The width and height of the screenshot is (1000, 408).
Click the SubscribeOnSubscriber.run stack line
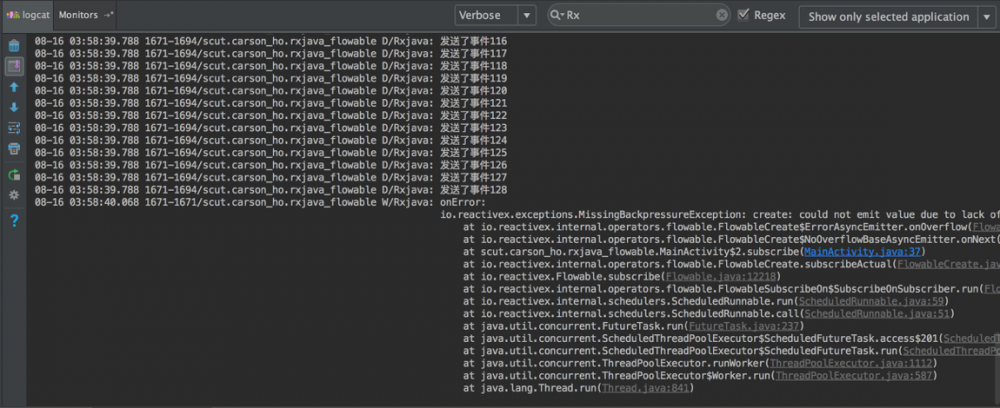(x=732, y=289)
